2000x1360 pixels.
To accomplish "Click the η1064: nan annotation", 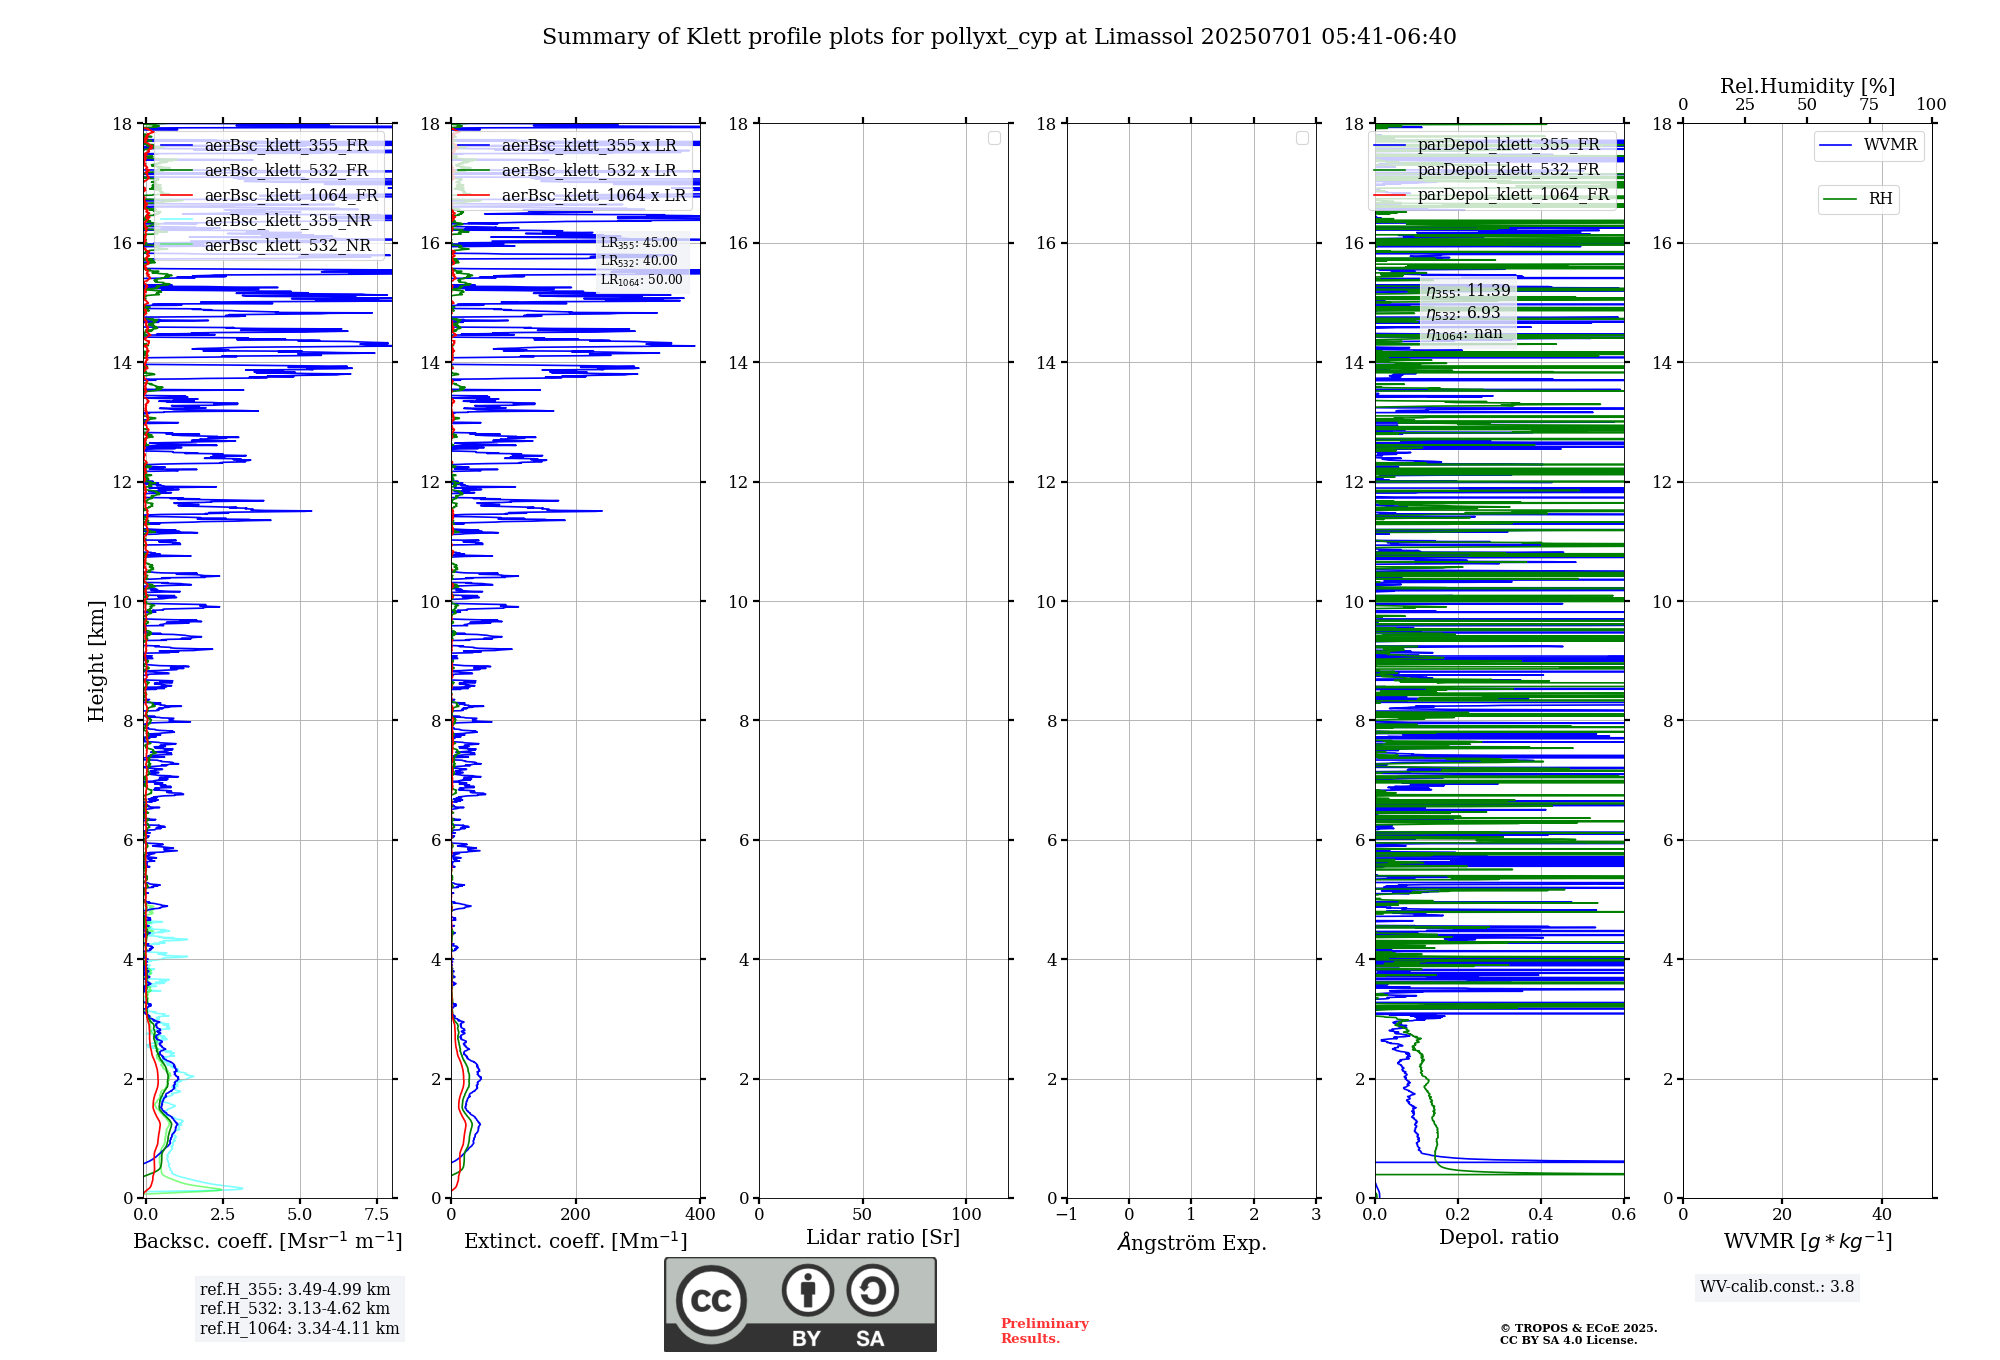I will 1464,334.
